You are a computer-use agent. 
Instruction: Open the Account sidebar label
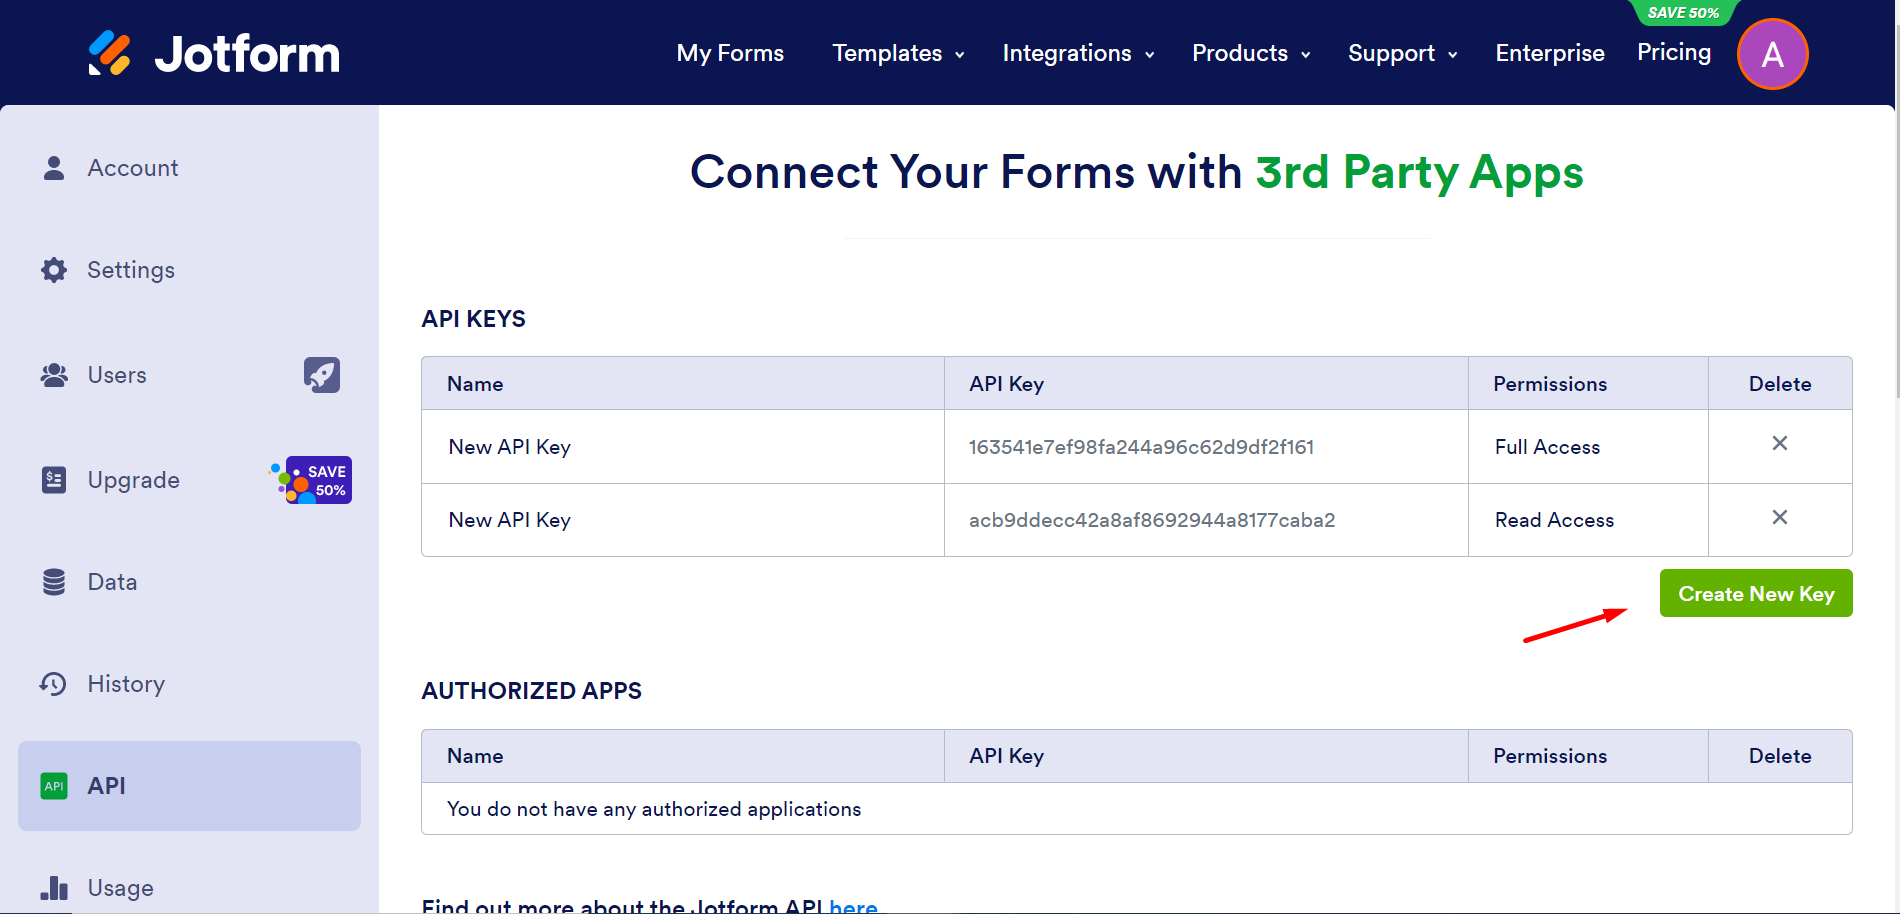pos(133,168)
